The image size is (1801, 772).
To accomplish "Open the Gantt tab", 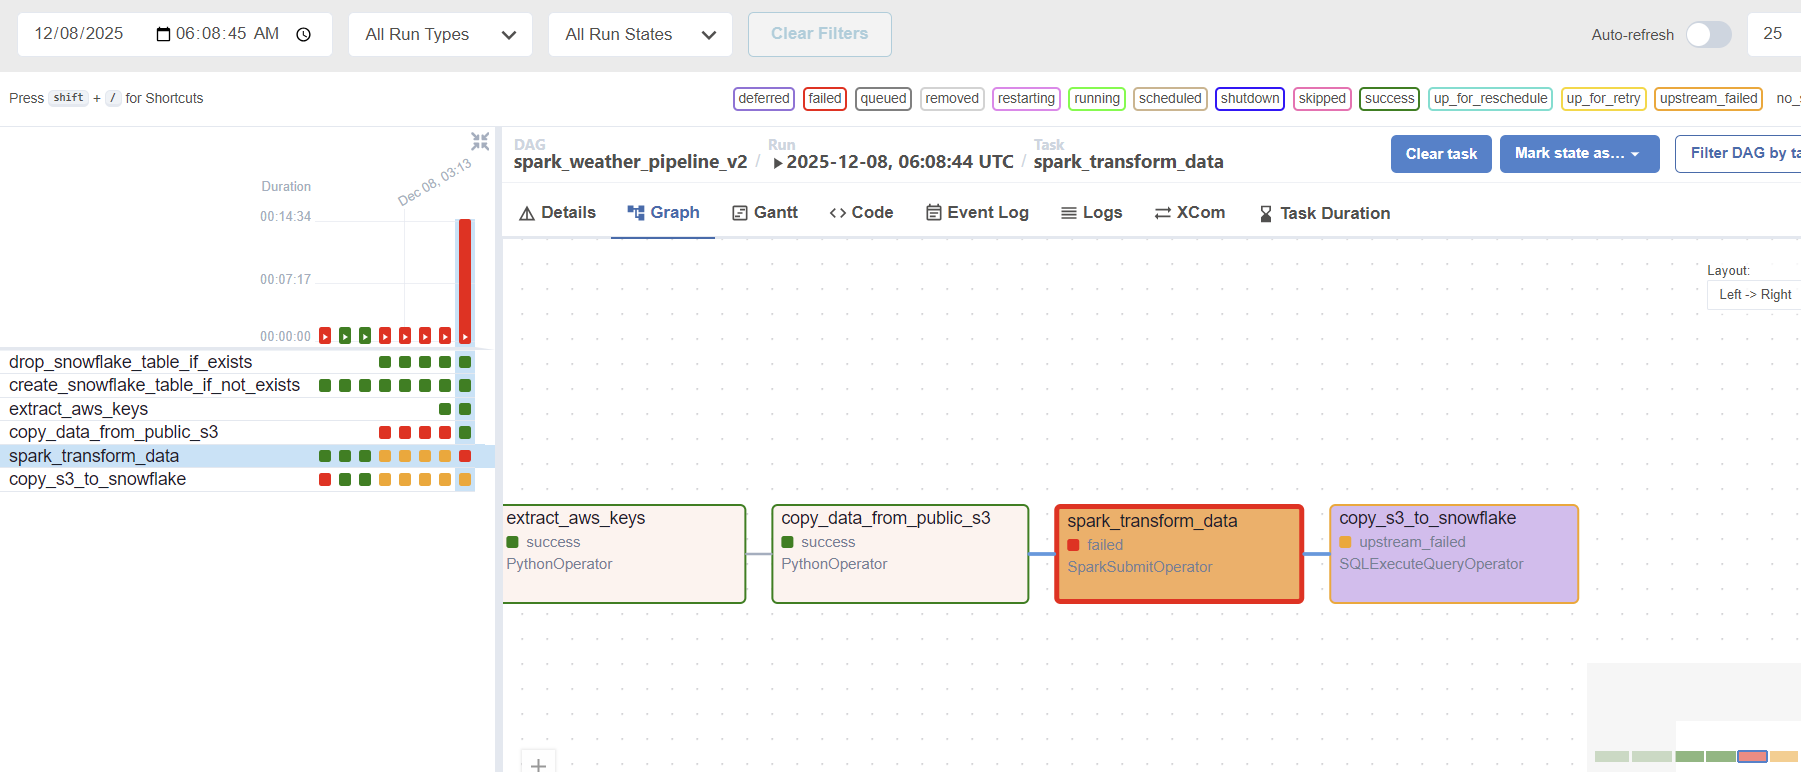I will (765, 212).
